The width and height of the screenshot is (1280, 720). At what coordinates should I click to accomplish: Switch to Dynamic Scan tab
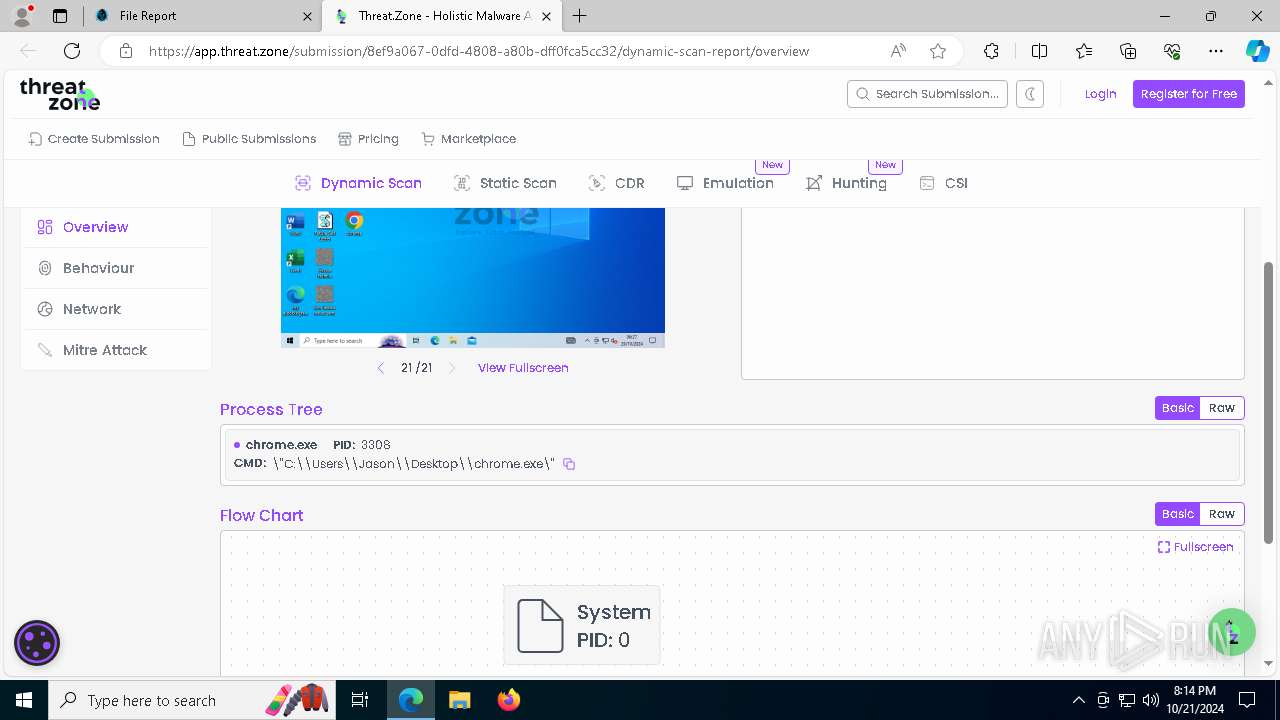pyautogui.click(x=358, y=183)
